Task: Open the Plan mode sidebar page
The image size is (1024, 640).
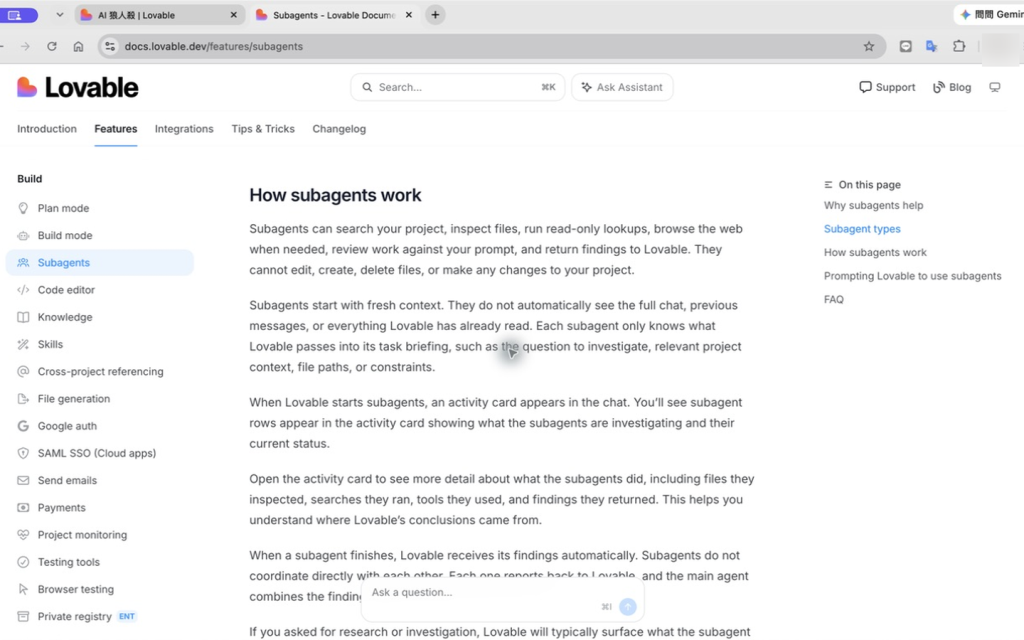Action: (63, 208)
